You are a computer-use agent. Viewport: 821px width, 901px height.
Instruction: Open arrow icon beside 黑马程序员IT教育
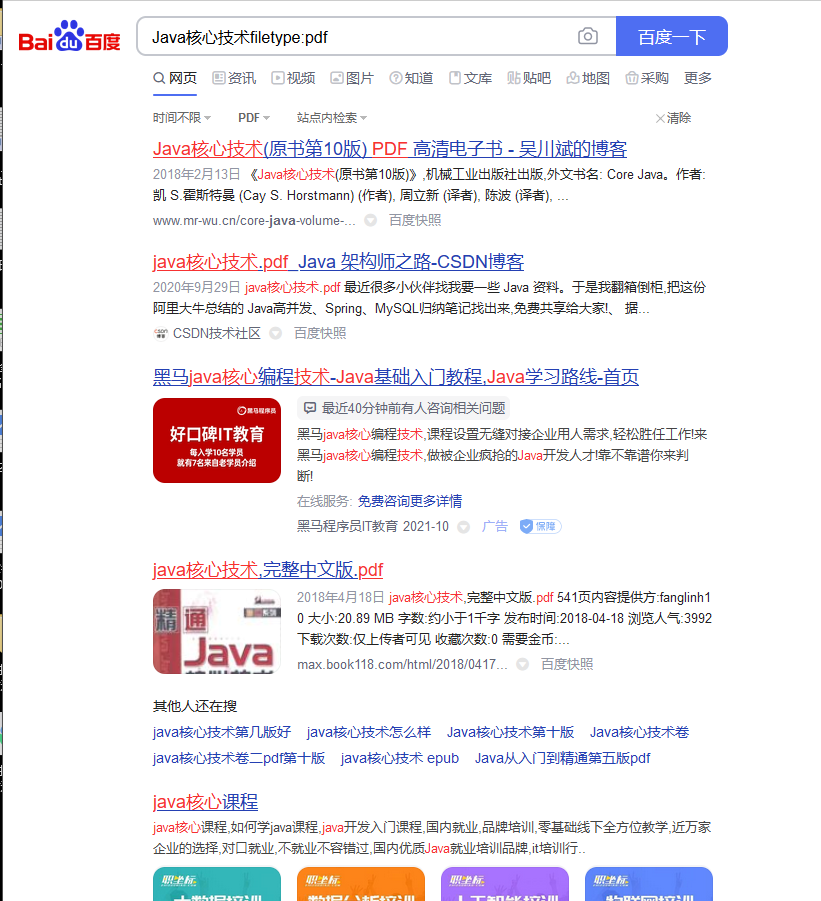(x=464, y=527)
